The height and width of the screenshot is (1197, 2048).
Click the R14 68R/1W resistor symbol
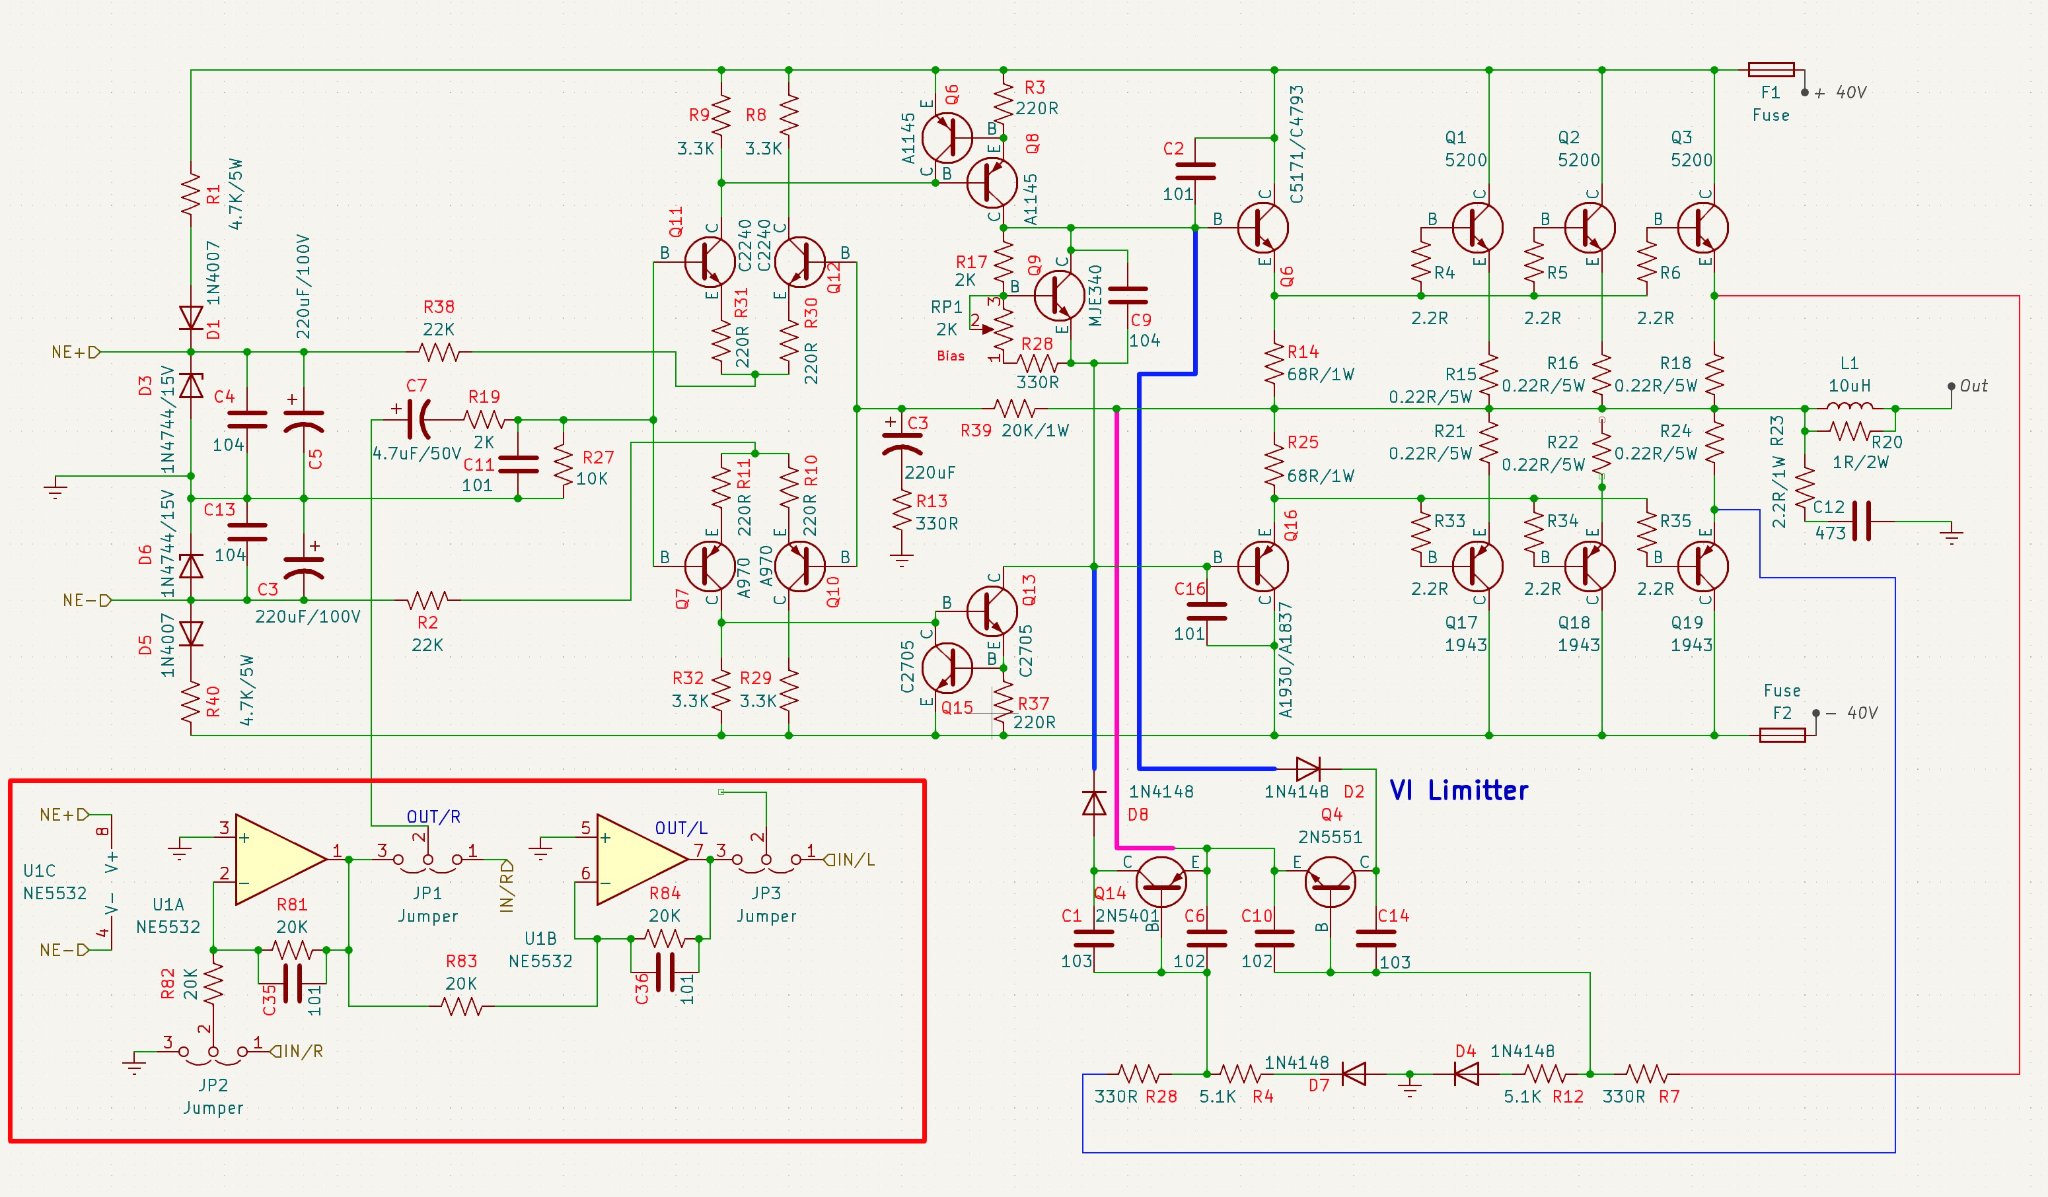pyautogui.click(x=1274, y=364)
